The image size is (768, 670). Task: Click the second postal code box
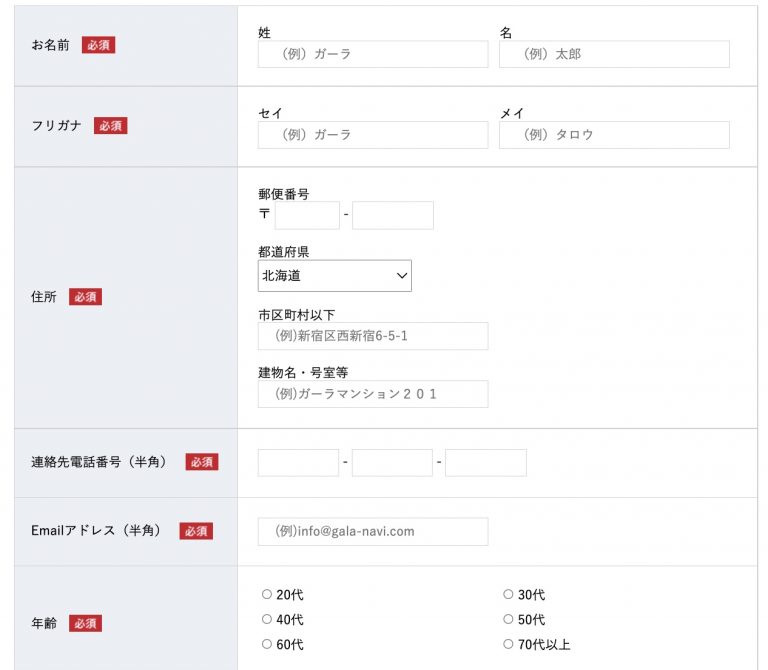pyautogui.click(x=392, y=215)
